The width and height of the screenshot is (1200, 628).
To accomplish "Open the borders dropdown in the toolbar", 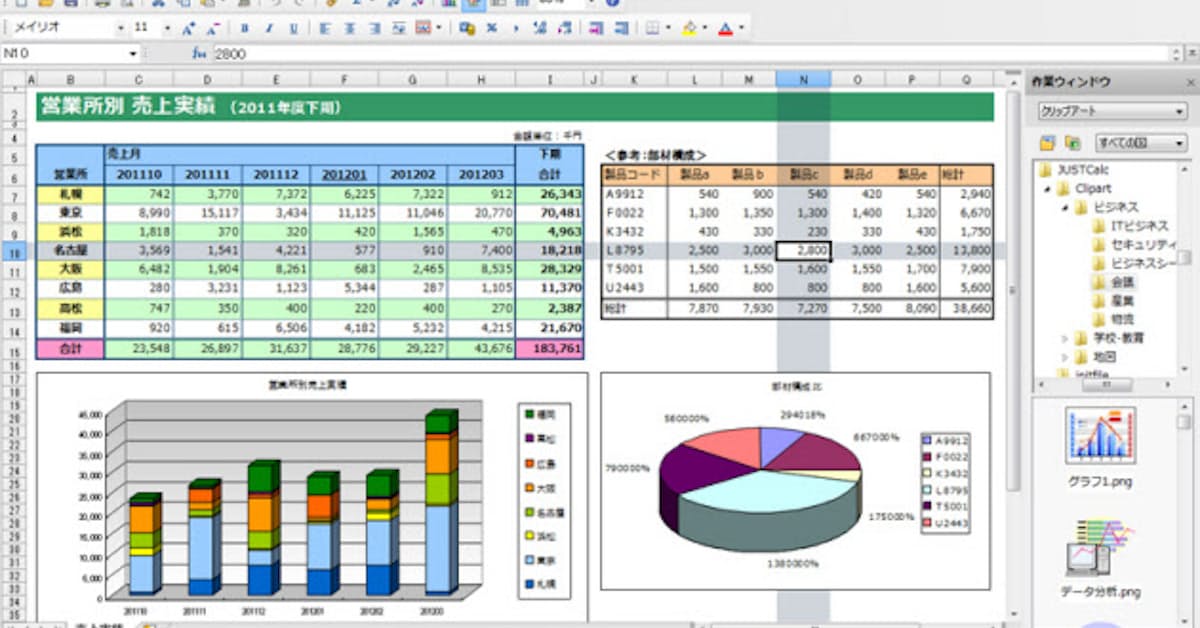I will [666, 28].
